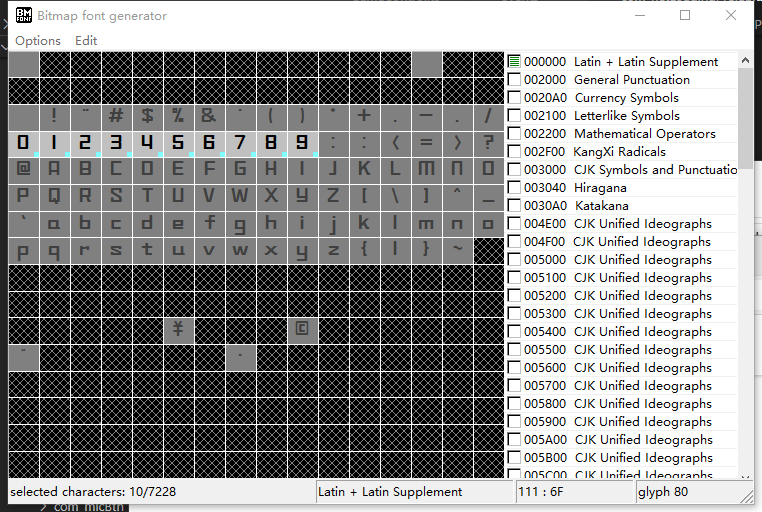Image resolution: width=762 pixels, height=512 pixels.
Task: Click the BMFont application icon in title bar
Action: [24, 16]
